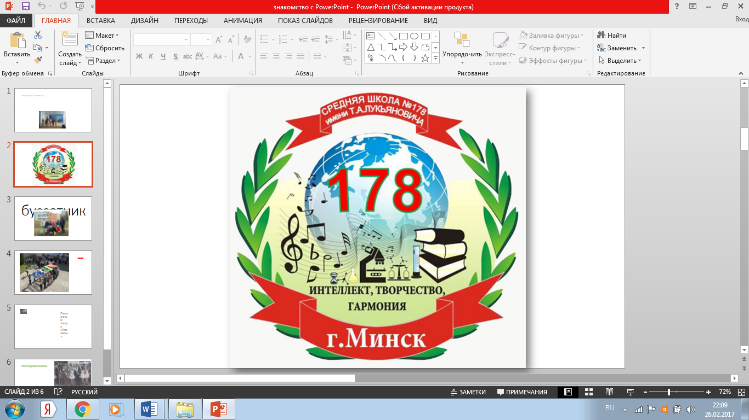Viewport: 749px width, 420px height.
Task: Open the Заменить dropdown arrow
Action: (643, 48)
